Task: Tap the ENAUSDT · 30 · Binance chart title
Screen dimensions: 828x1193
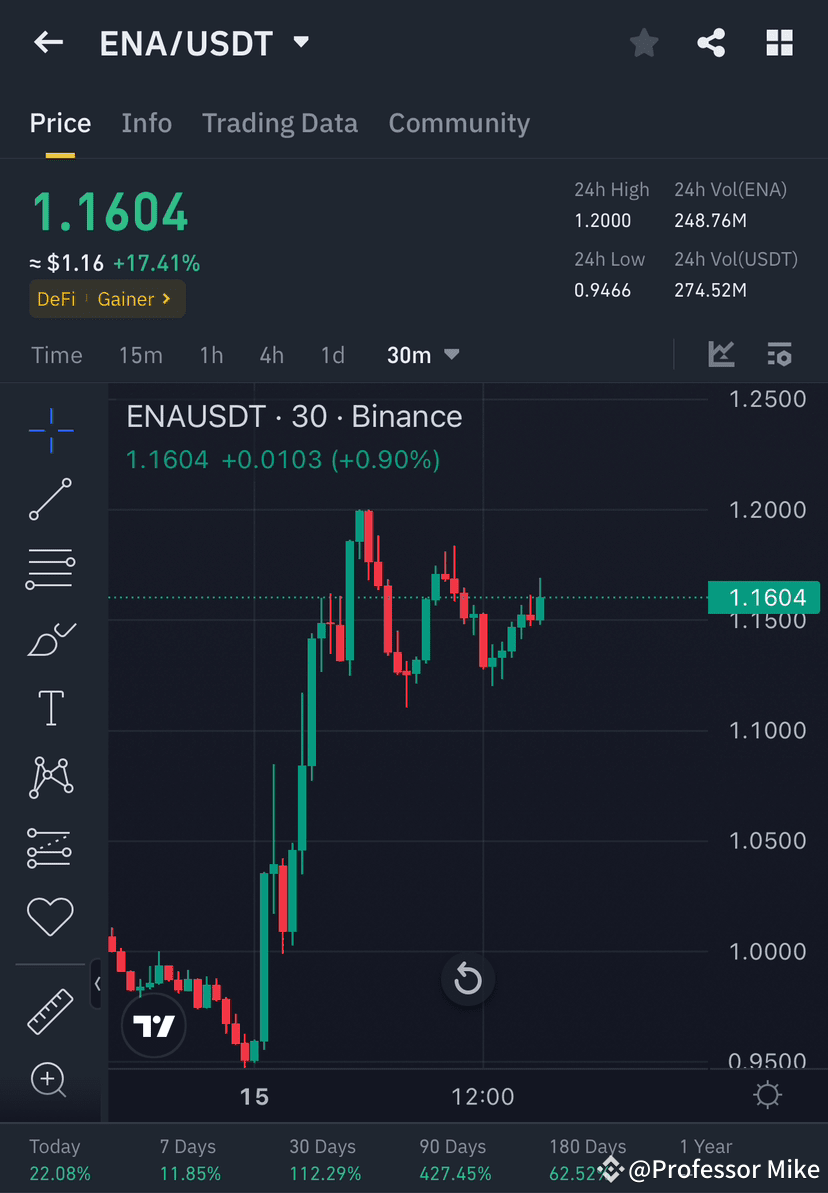Action: pyautogui.click(x=295, y=416)
